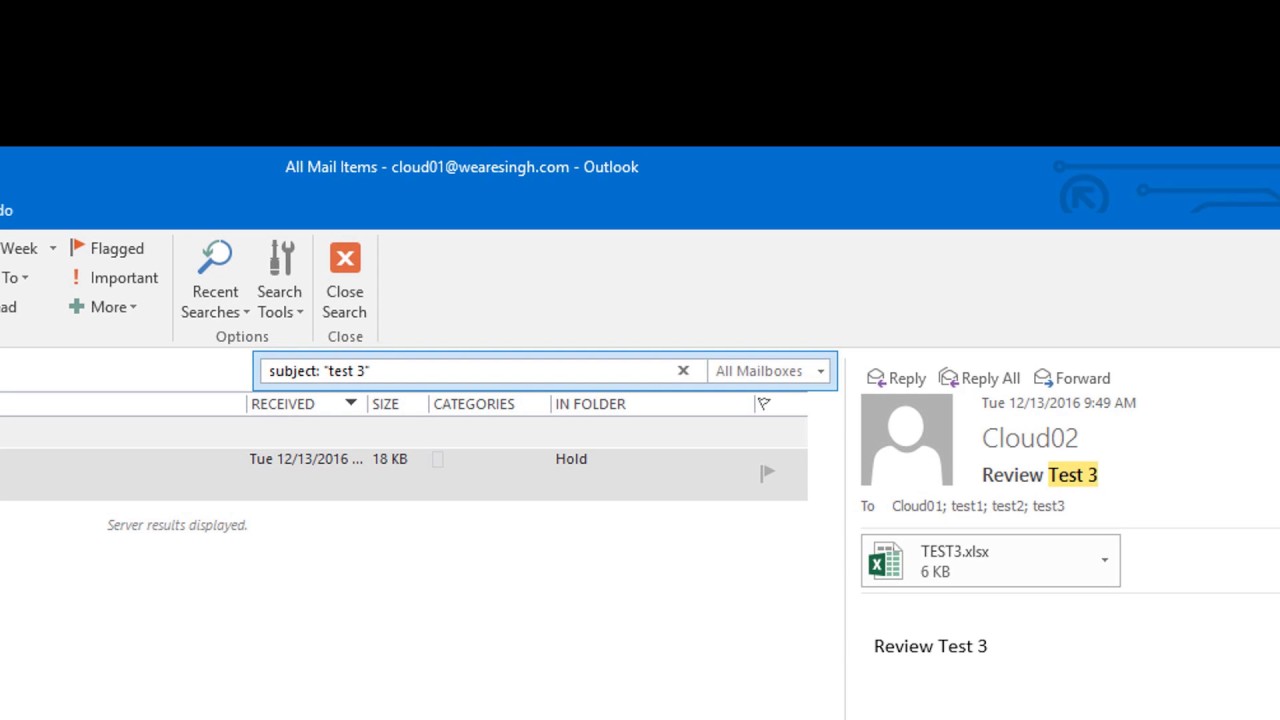Expand the Week dropdown arrow

click(53, 249)
